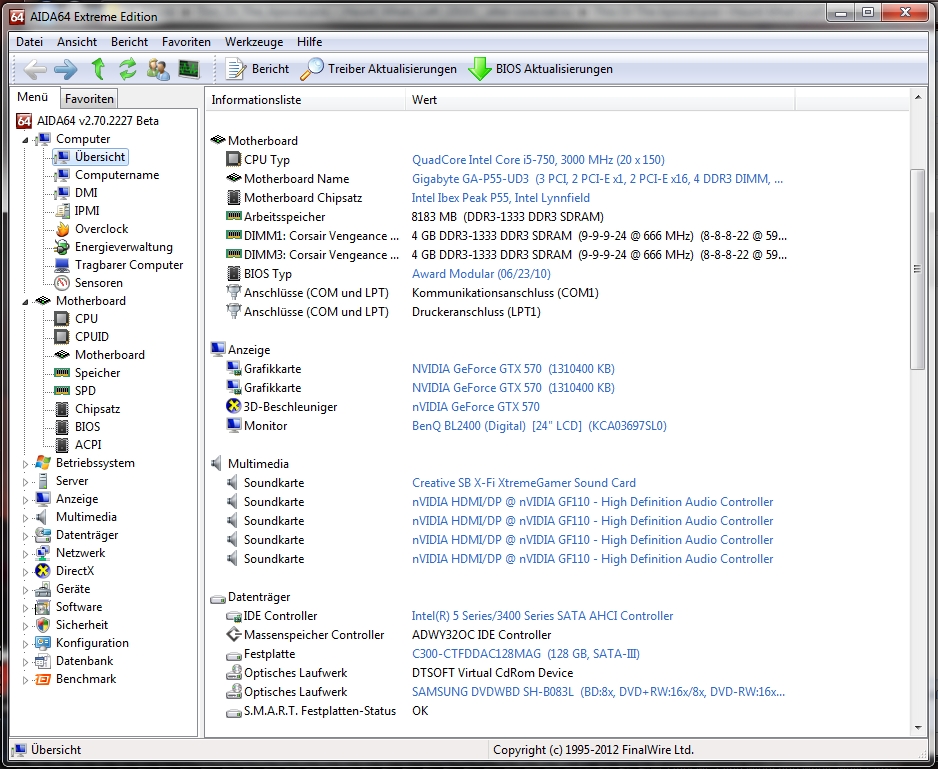The image size is (938, 769).
Task: Open the BenQ BL2400 monitor link
Action: (539, 425)
